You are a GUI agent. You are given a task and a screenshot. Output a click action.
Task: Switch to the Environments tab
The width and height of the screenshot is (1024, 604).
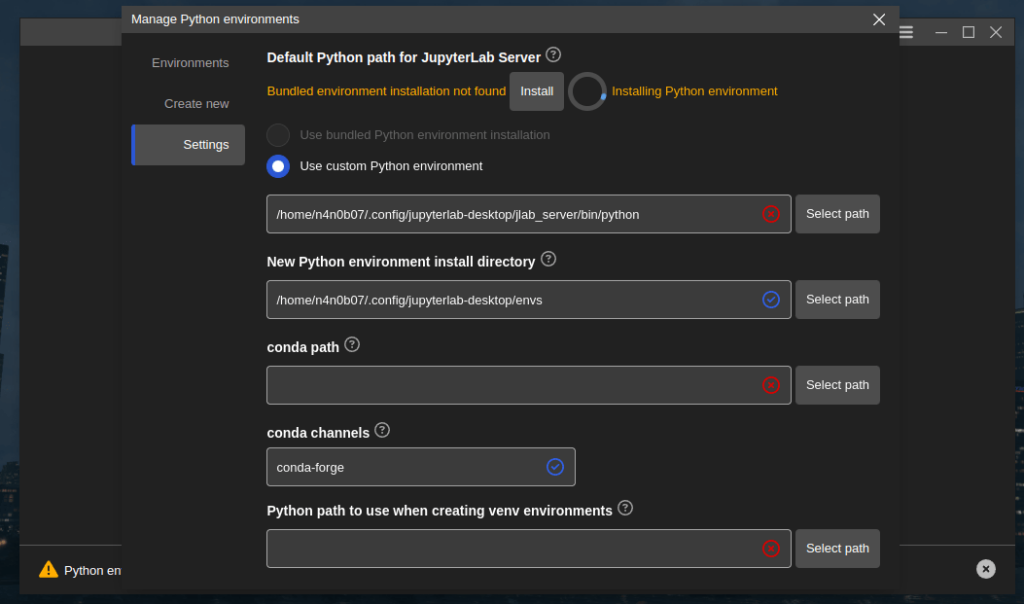[x=189, y=62]
